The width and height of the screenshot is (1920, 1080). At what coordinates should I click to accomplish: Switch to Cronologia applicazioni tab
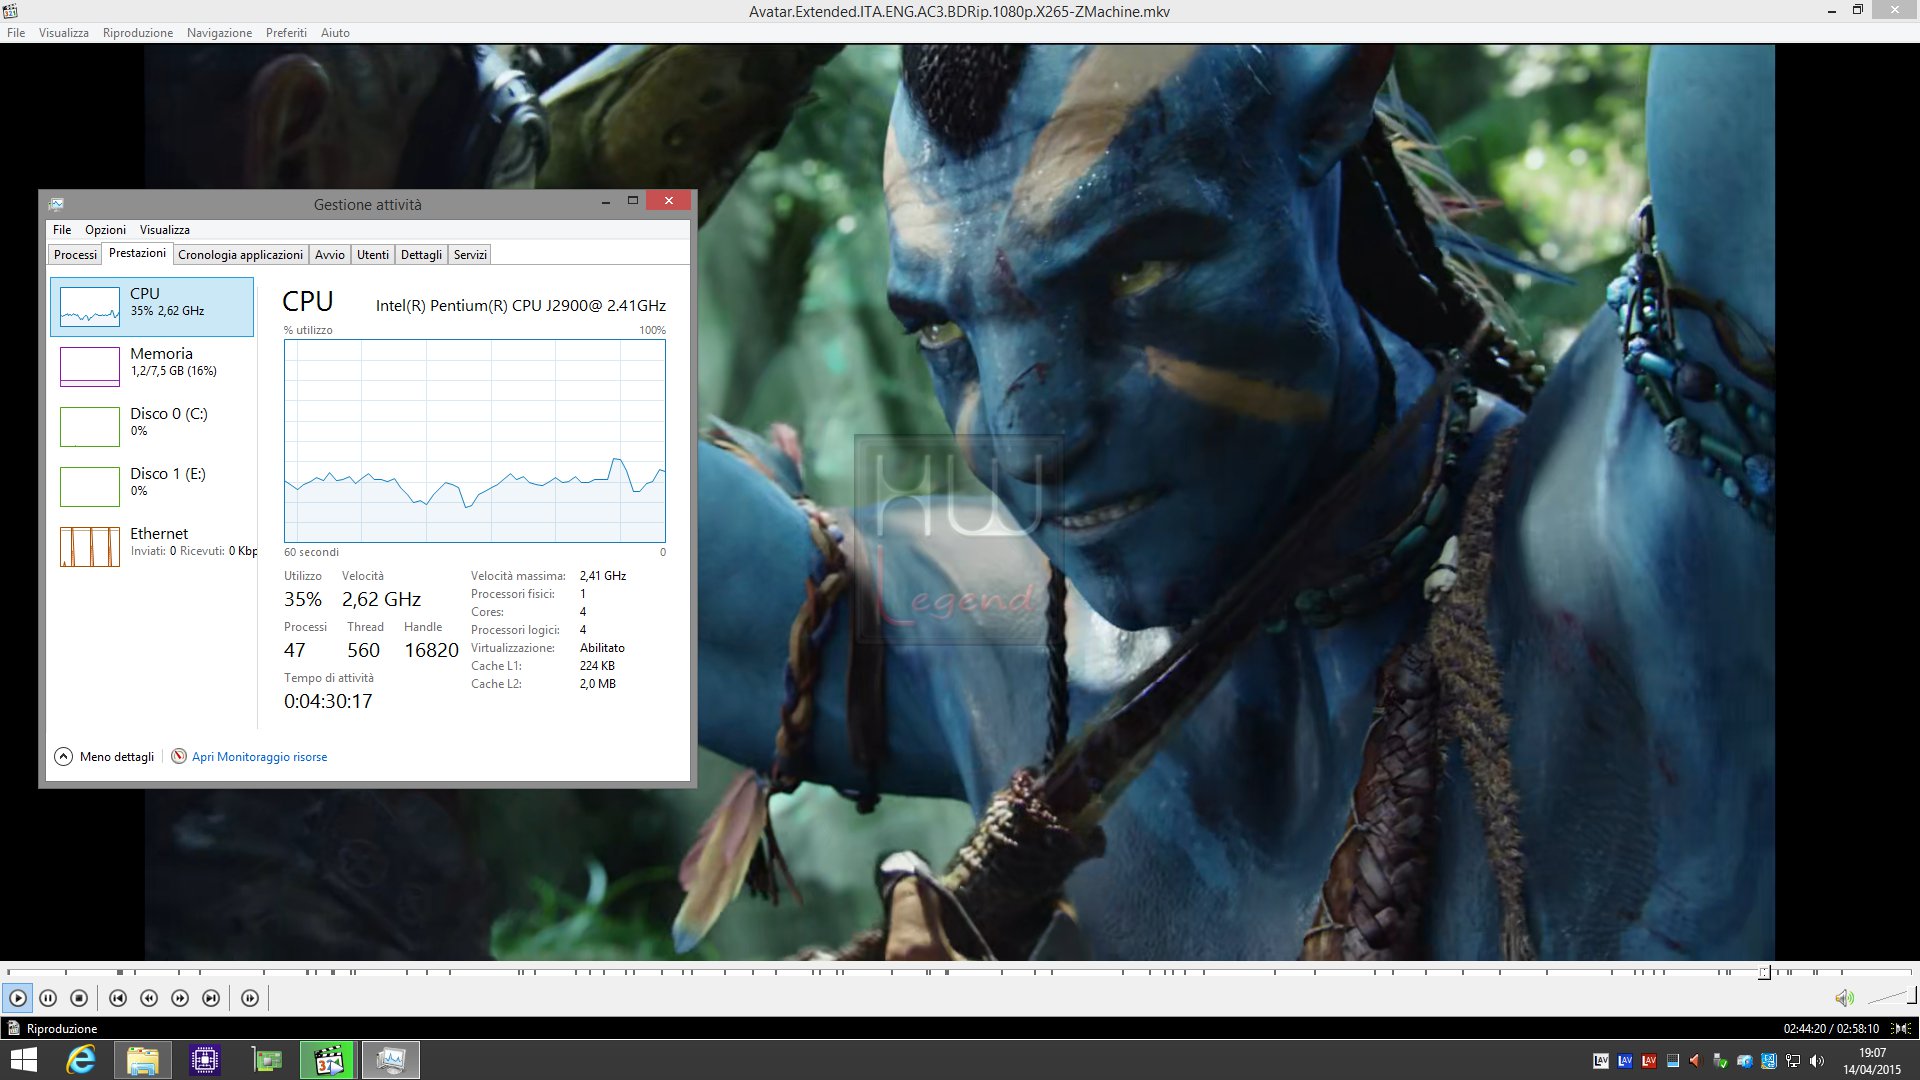click(240, 255)
